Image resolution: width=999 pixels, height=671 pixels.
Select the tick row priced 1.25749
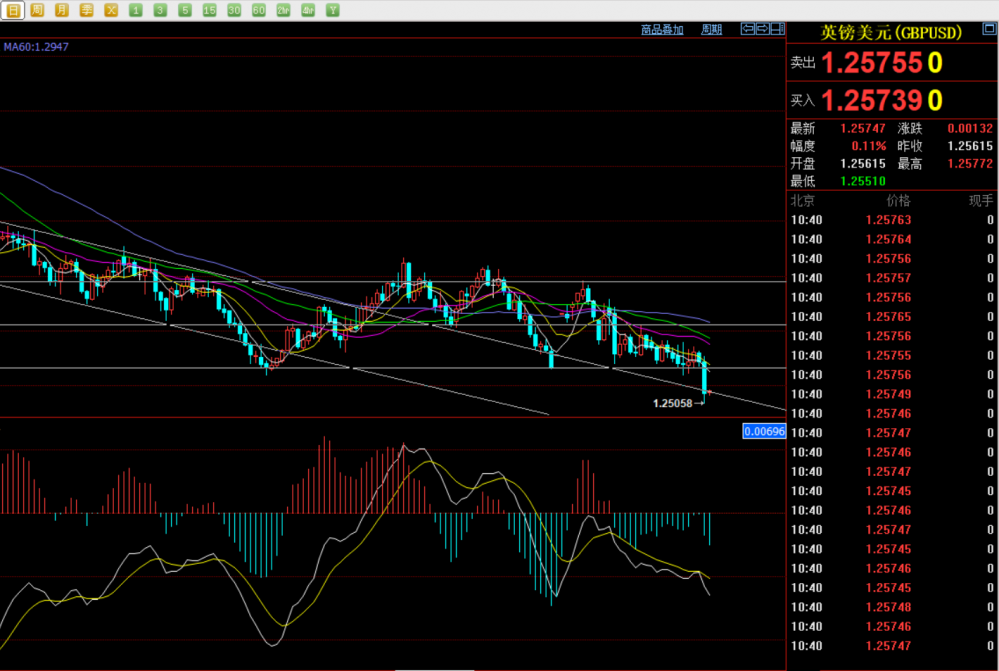(x=892, y=394)
